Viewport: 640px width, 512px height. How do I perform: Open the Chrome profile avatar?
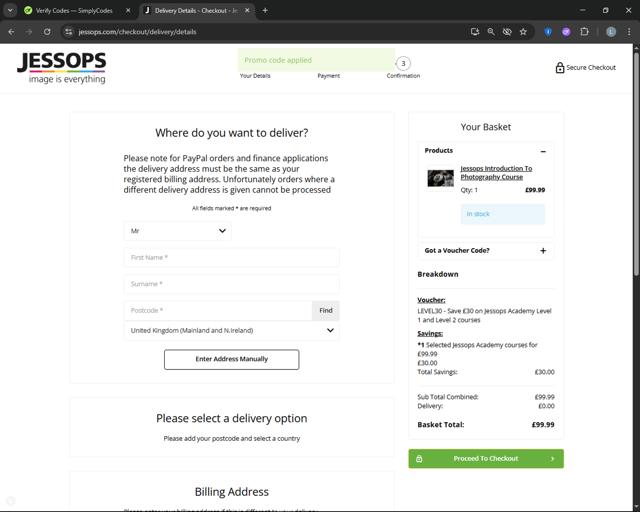pyautogui.click(x=611, y=32)
